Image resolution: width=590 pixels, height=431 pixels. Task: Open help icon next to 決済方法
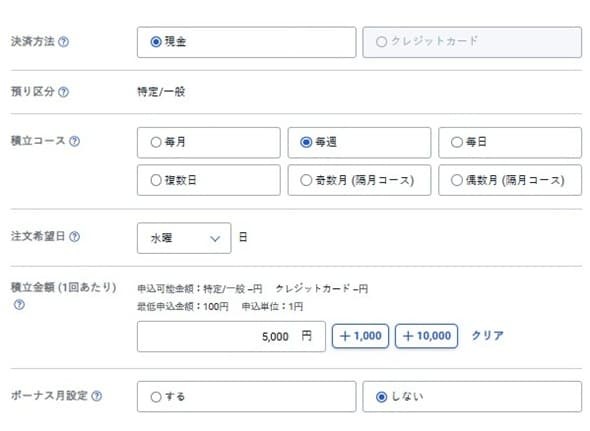64,42
